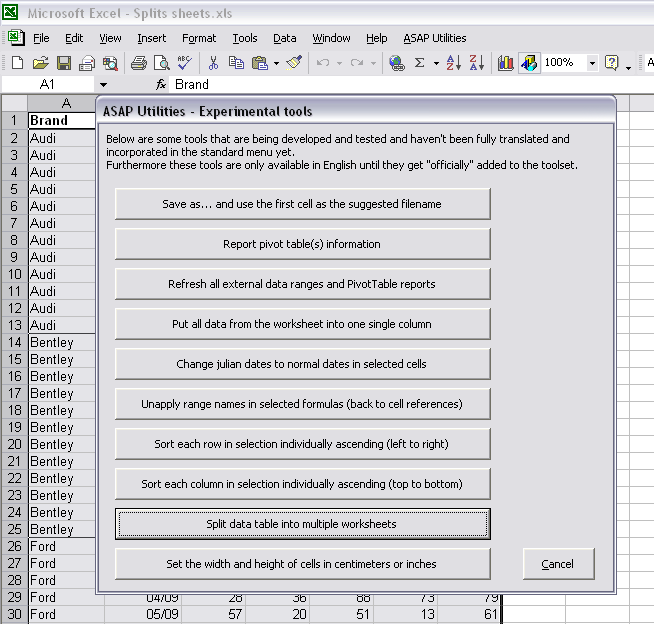The width and height of the screenshot is (654, 624).
Task: Click the Paste clipboard icon
Action: 259,63
